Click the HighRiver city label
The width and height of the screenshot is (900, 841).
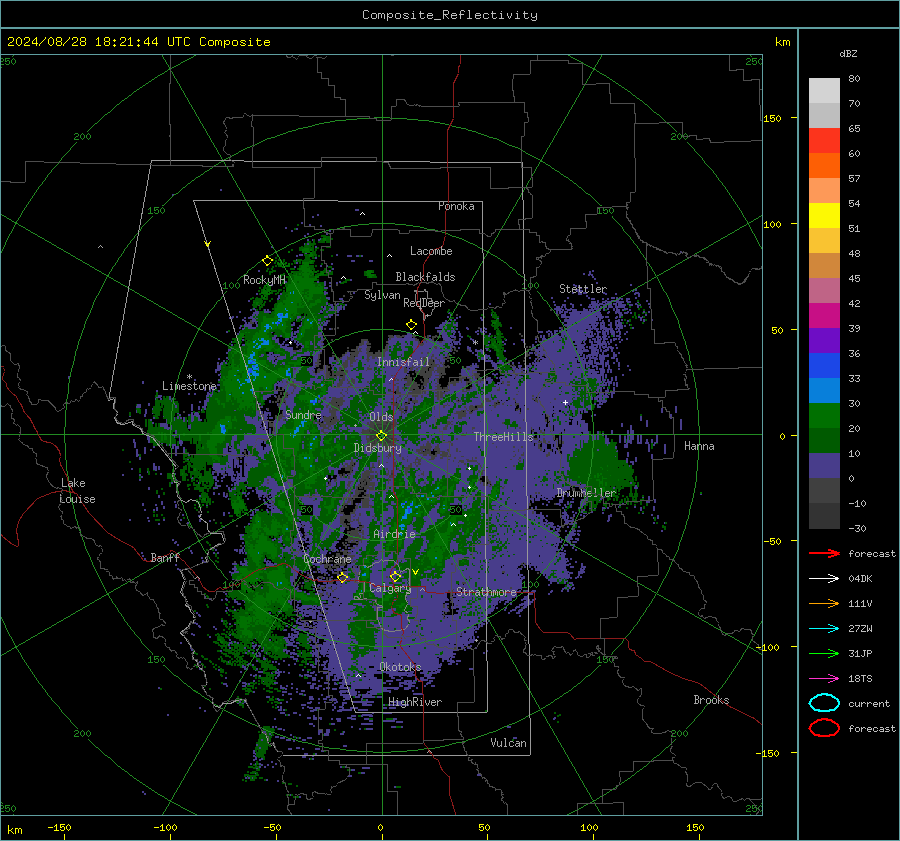point(415,702)
